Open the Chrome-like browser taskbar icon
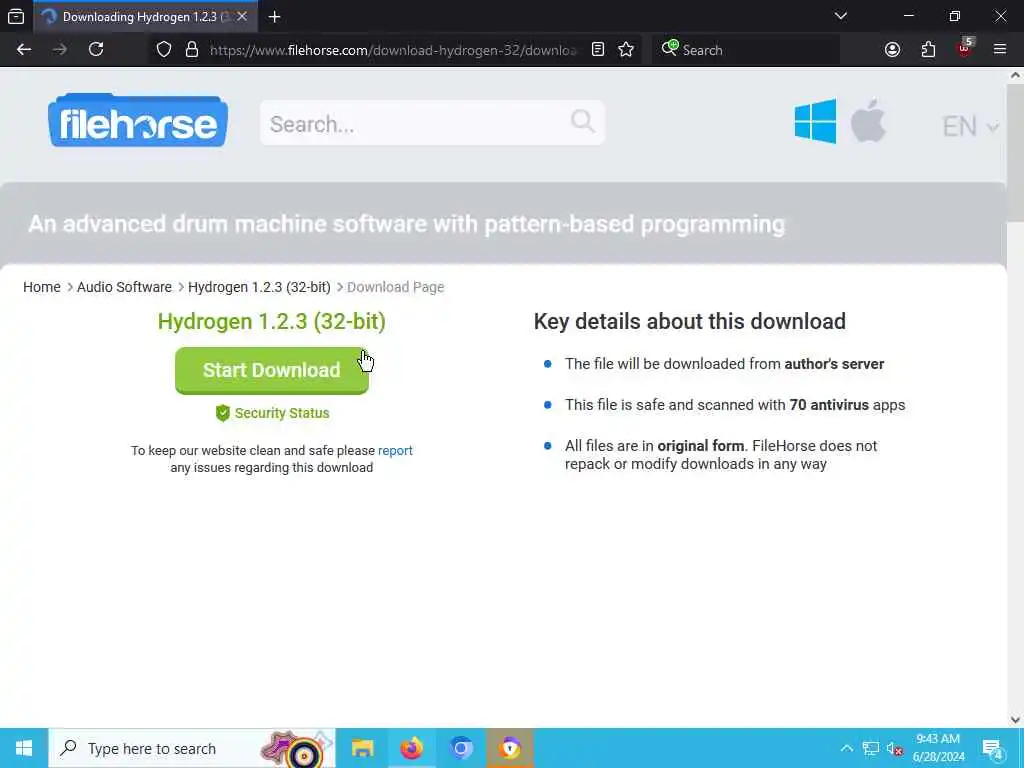 click(460, 748)
